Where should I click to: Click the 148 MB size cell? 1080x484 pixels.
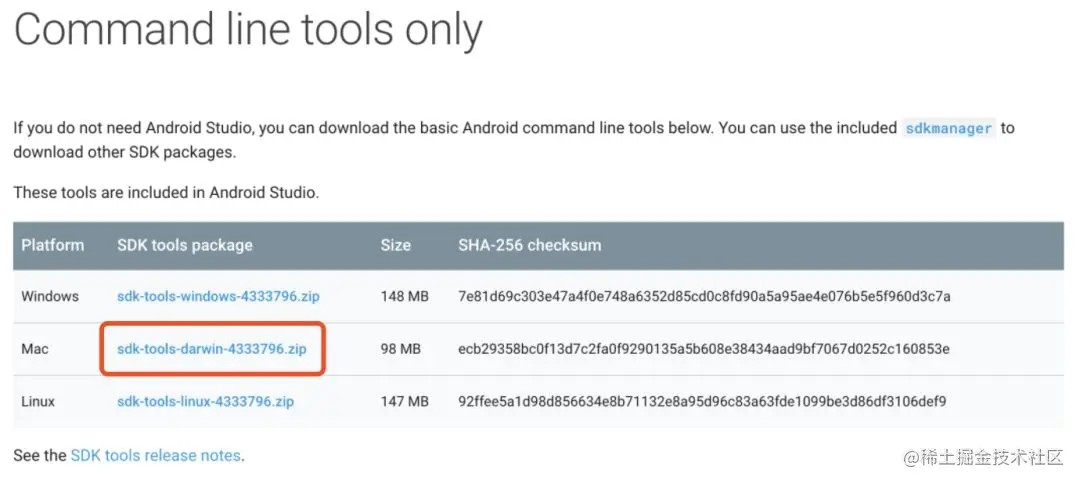click(404, 297)
